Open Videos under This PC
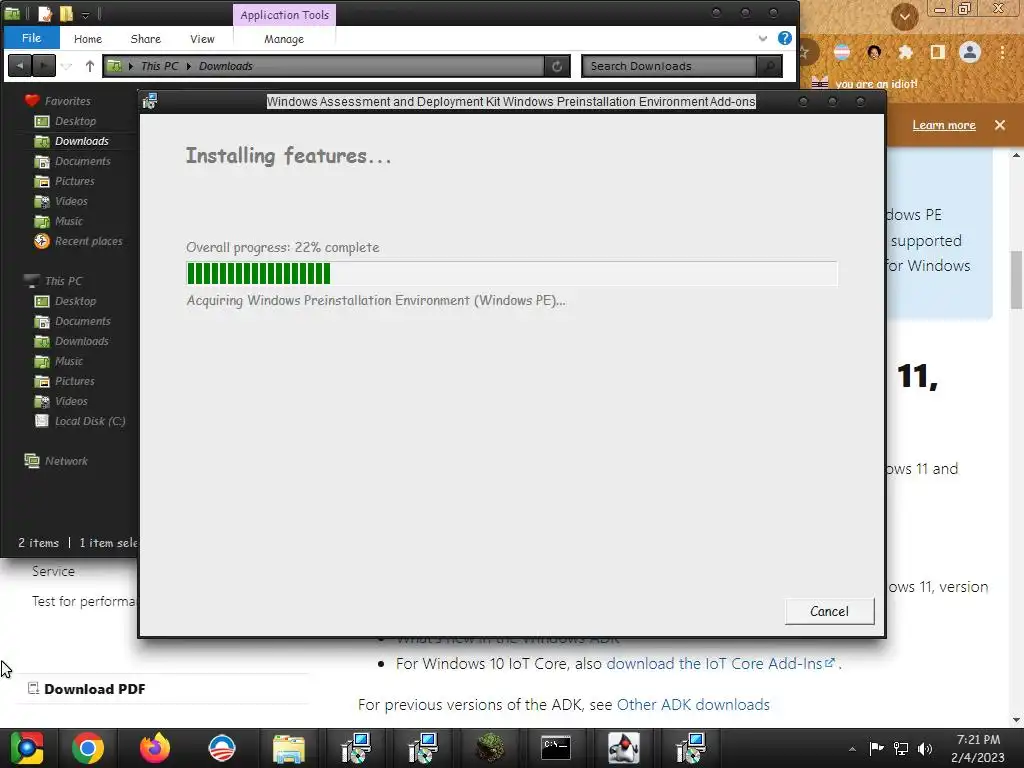Image resolution: width=1024 pixels, height=768 pixels. pos(71,401)
